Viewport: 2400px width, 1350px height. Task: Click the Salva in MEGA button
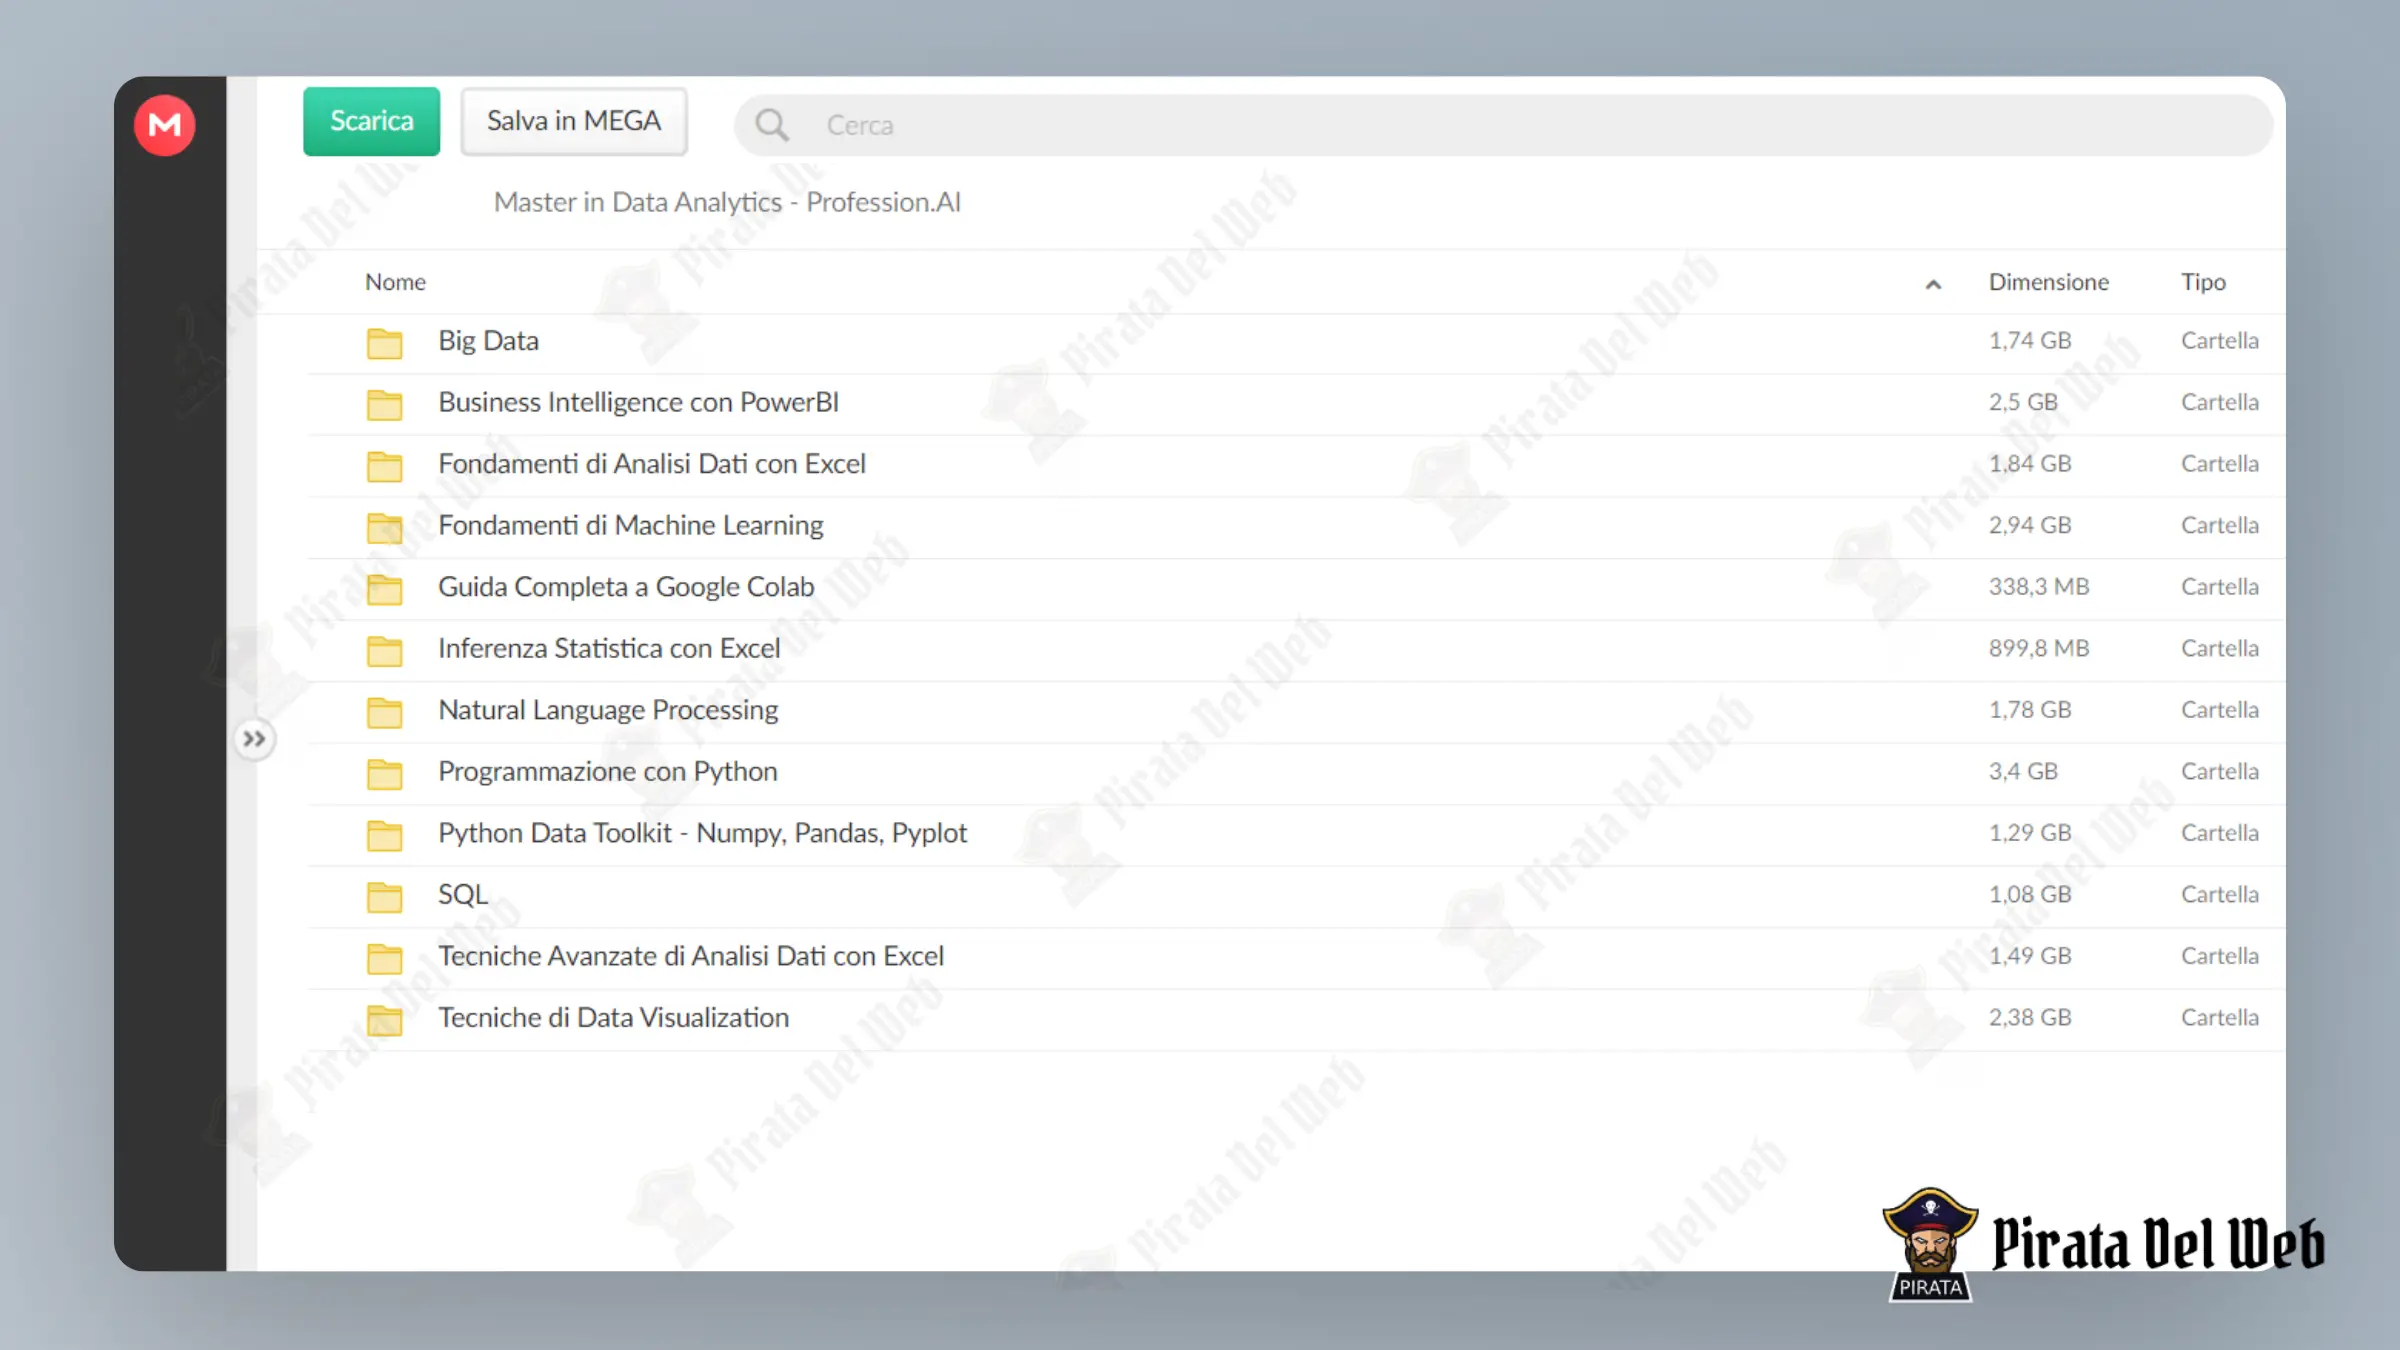[x=574, y=121]
